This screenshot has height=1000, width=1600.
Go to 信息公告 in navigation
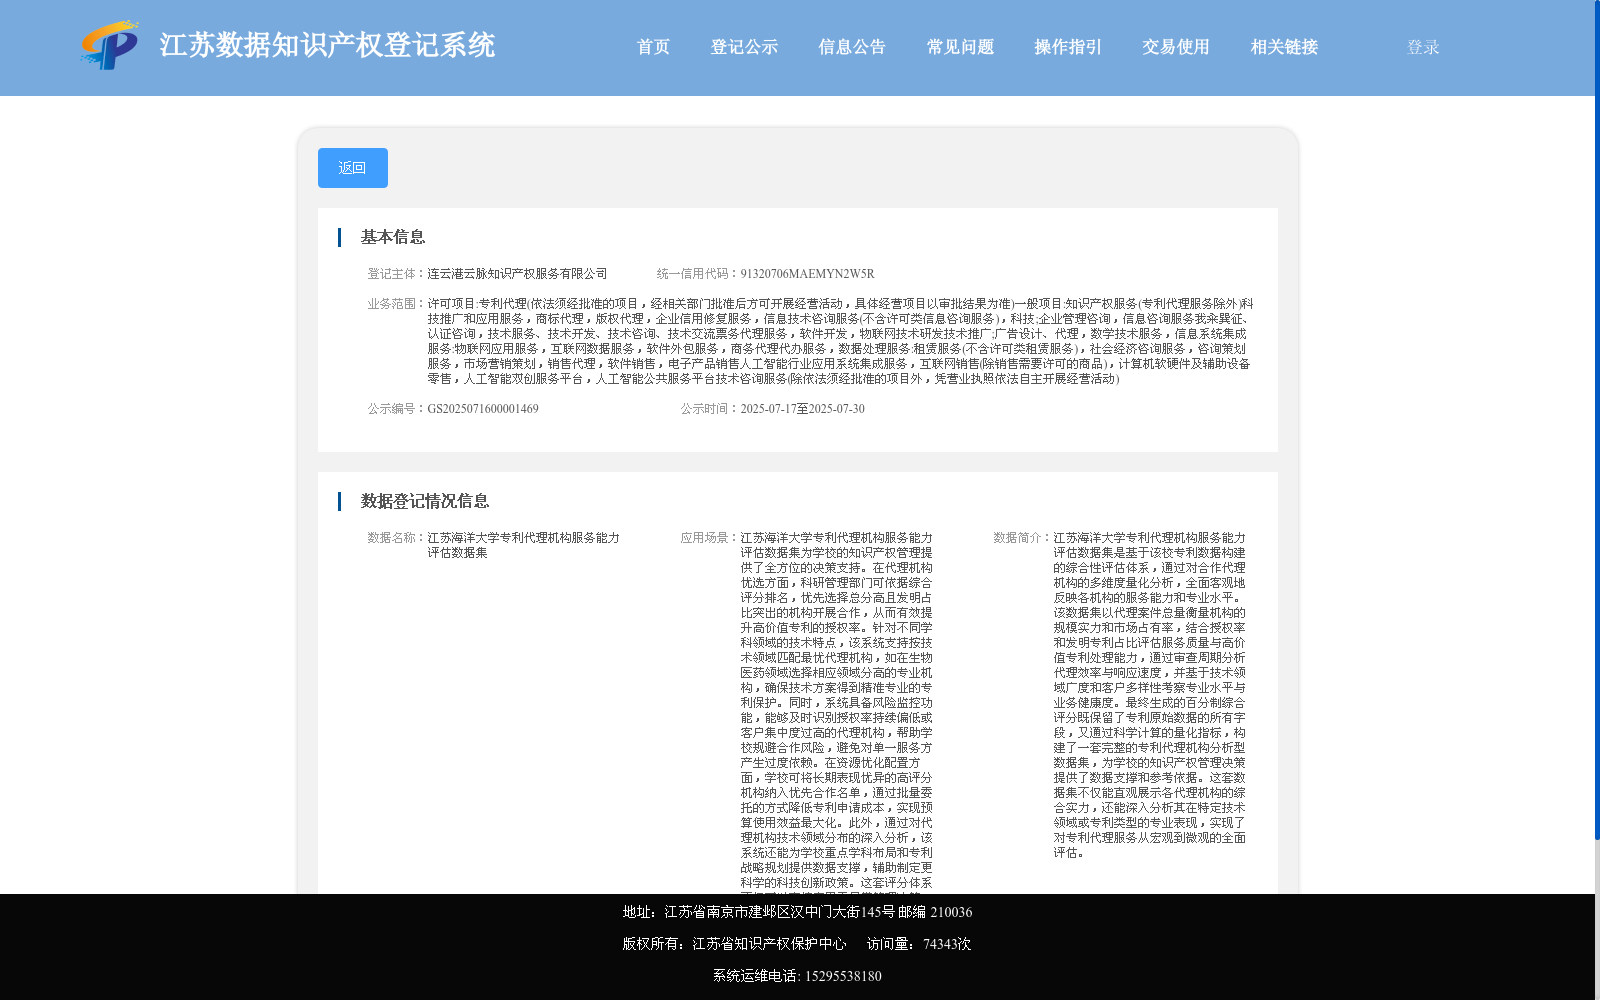(x=852, y=47)
